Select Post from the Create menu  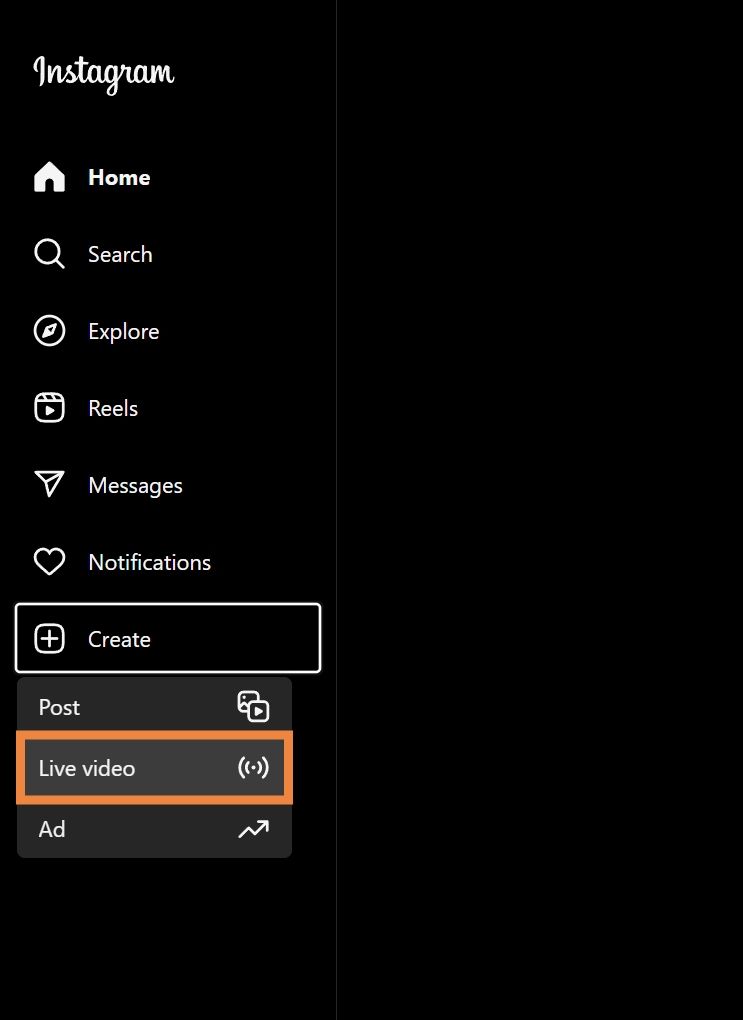[154, 706]
